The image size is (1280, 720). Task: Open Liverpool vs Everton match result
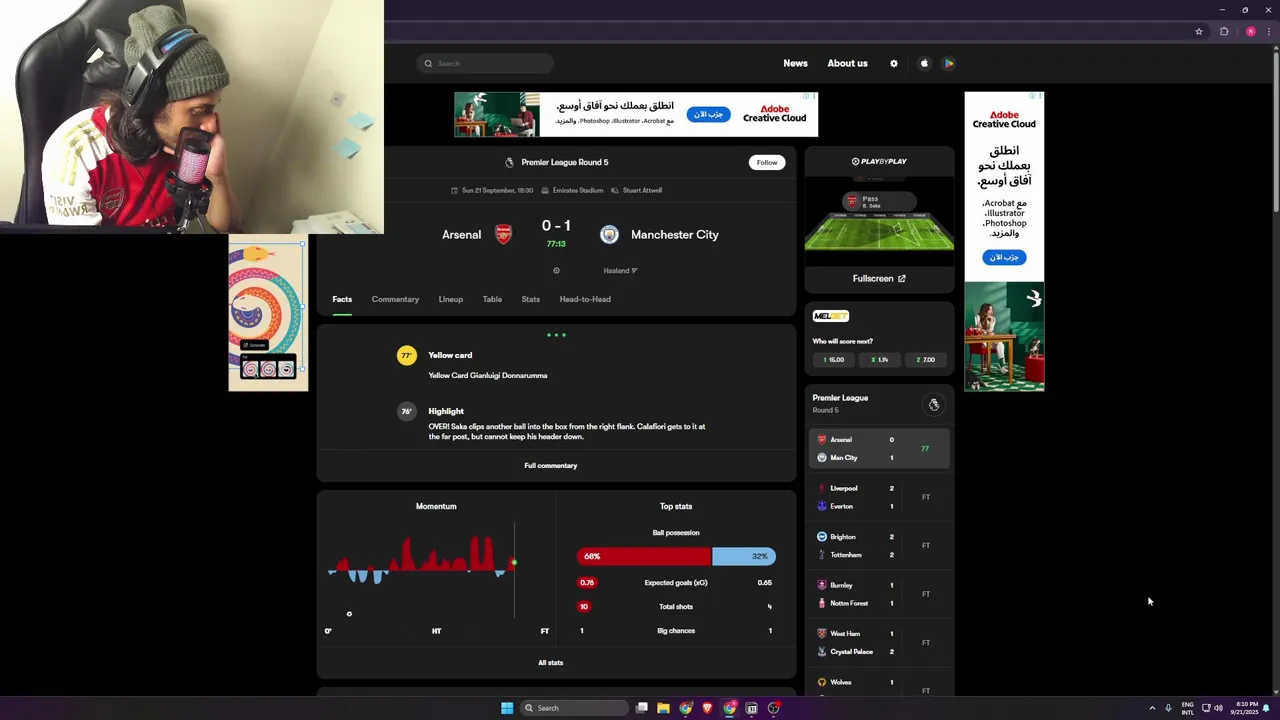879,497
